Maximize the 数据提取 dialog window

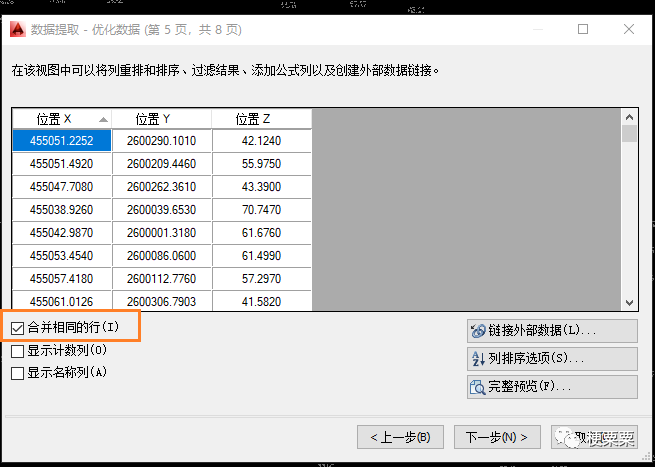tap(583, 29)
